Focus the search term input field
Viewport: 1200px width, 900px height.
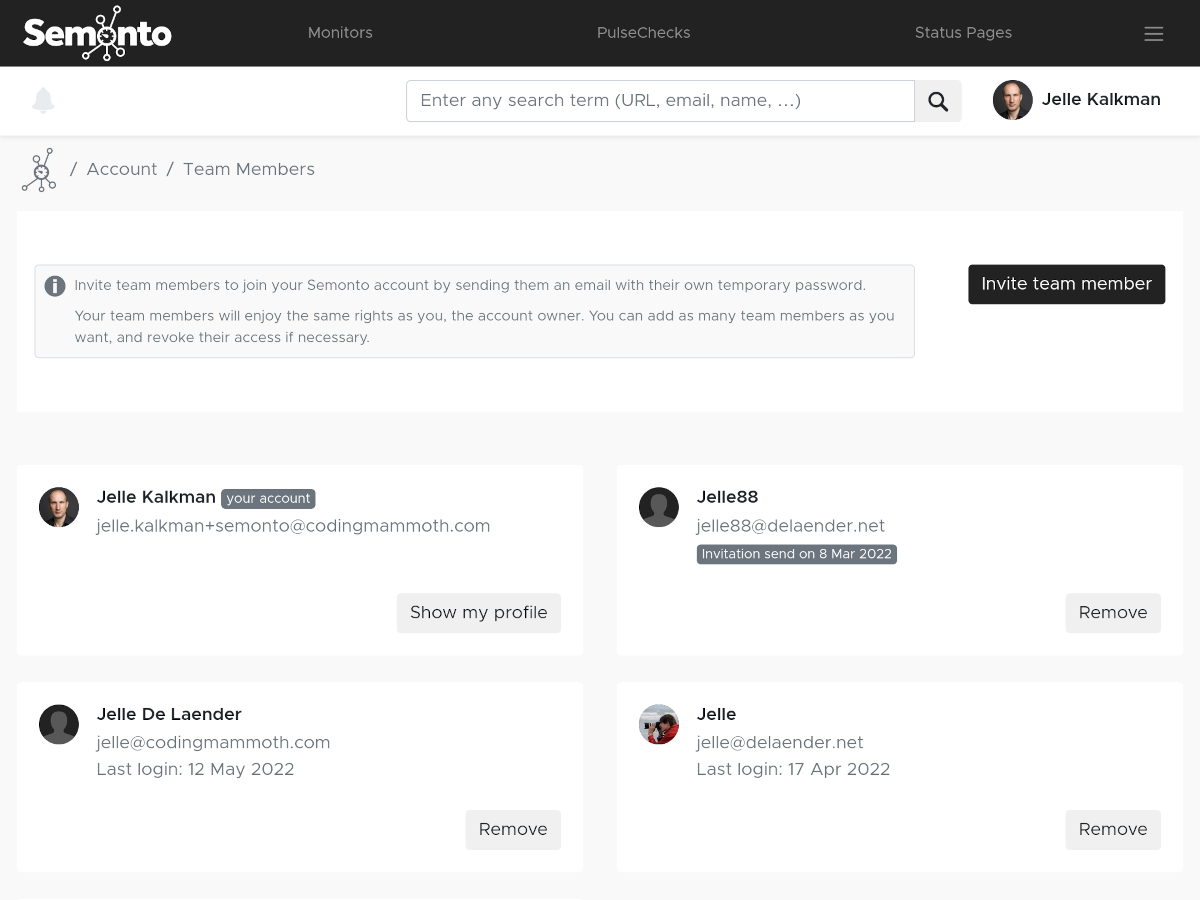pyautogui.click(x=660, y=101)
